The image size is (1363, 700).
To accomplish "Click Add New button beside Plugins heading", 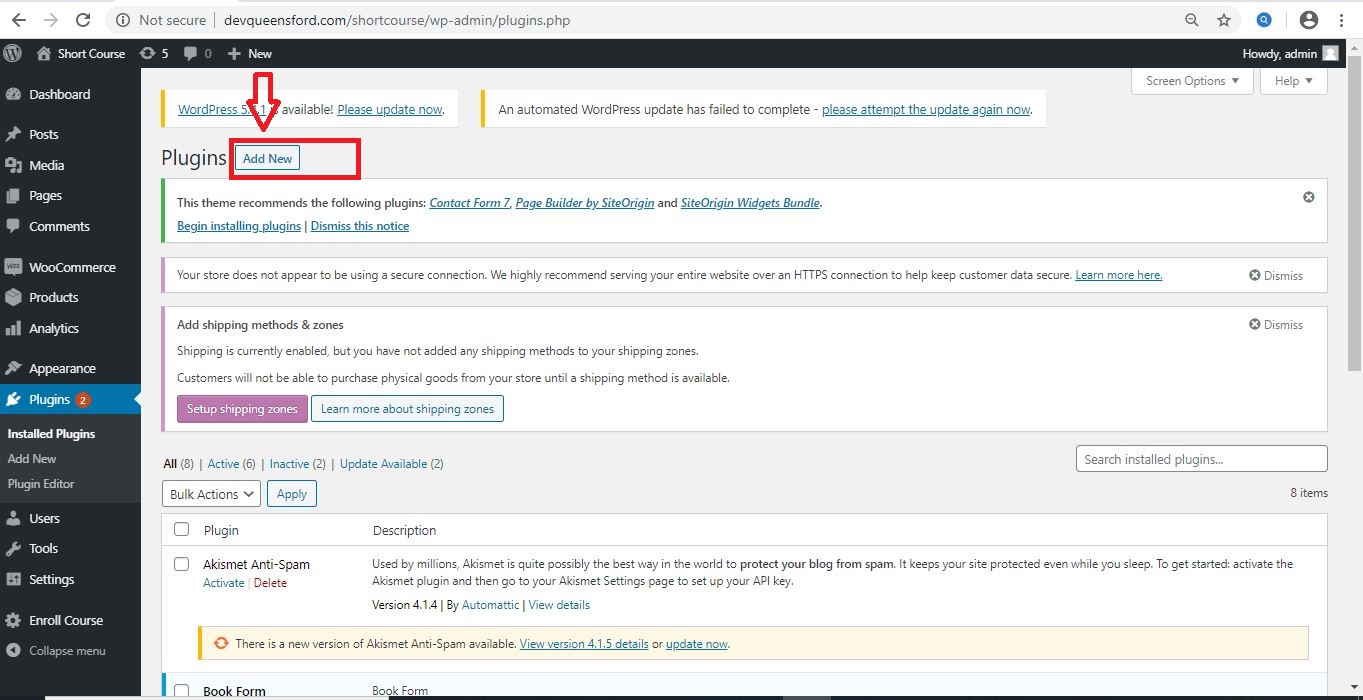I will coord(268,158).
